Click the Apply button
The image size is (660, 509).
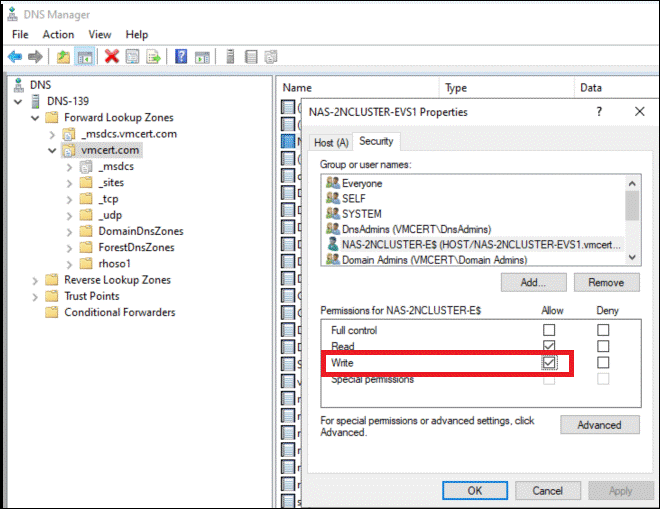point(620,490)
